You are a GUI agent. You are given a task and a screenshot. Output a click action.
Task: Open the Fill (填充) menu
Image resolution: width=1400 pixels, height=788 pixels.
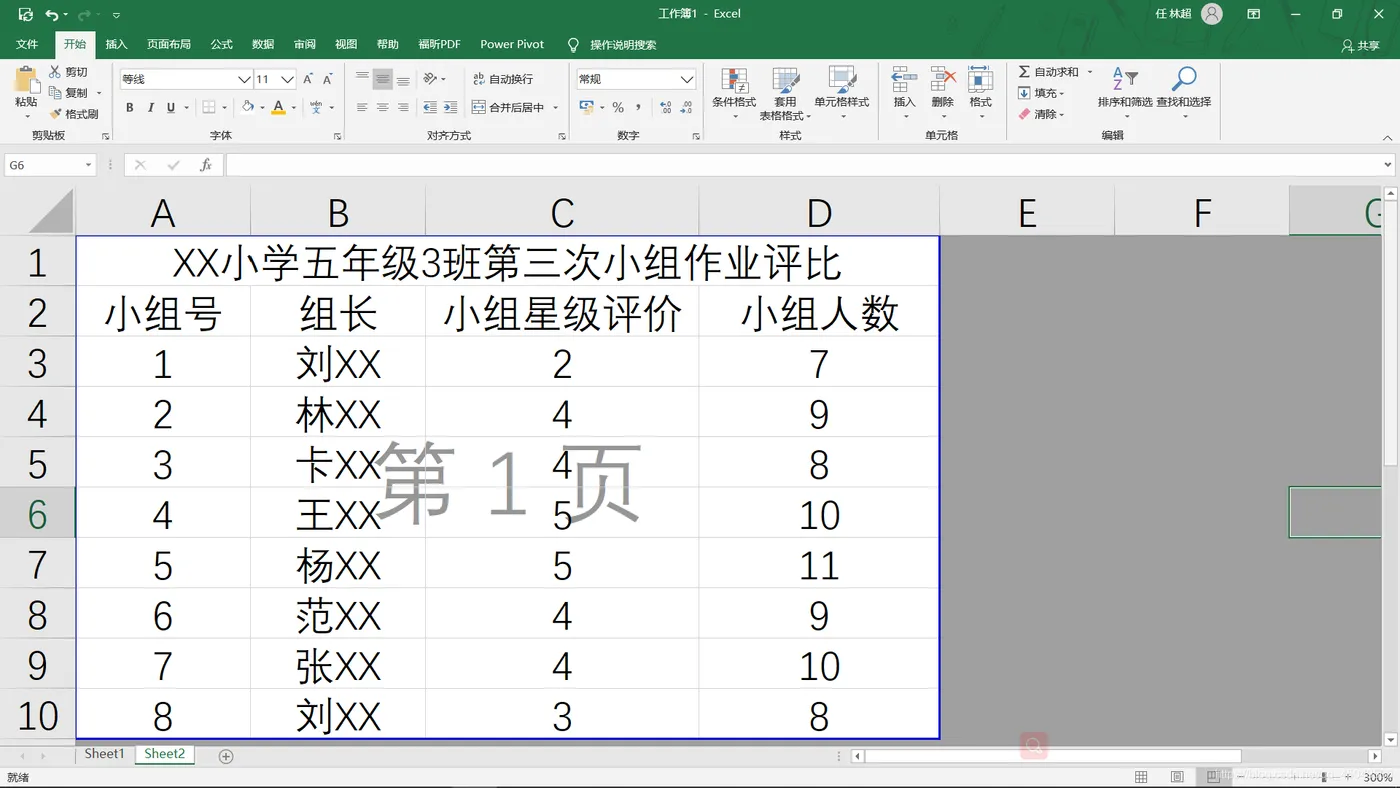[x=1042, y=93]
